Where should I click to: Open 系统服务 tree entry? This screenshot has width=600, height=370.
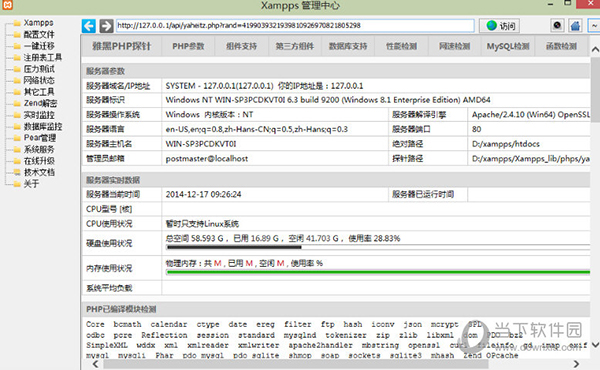click(39, 149)
